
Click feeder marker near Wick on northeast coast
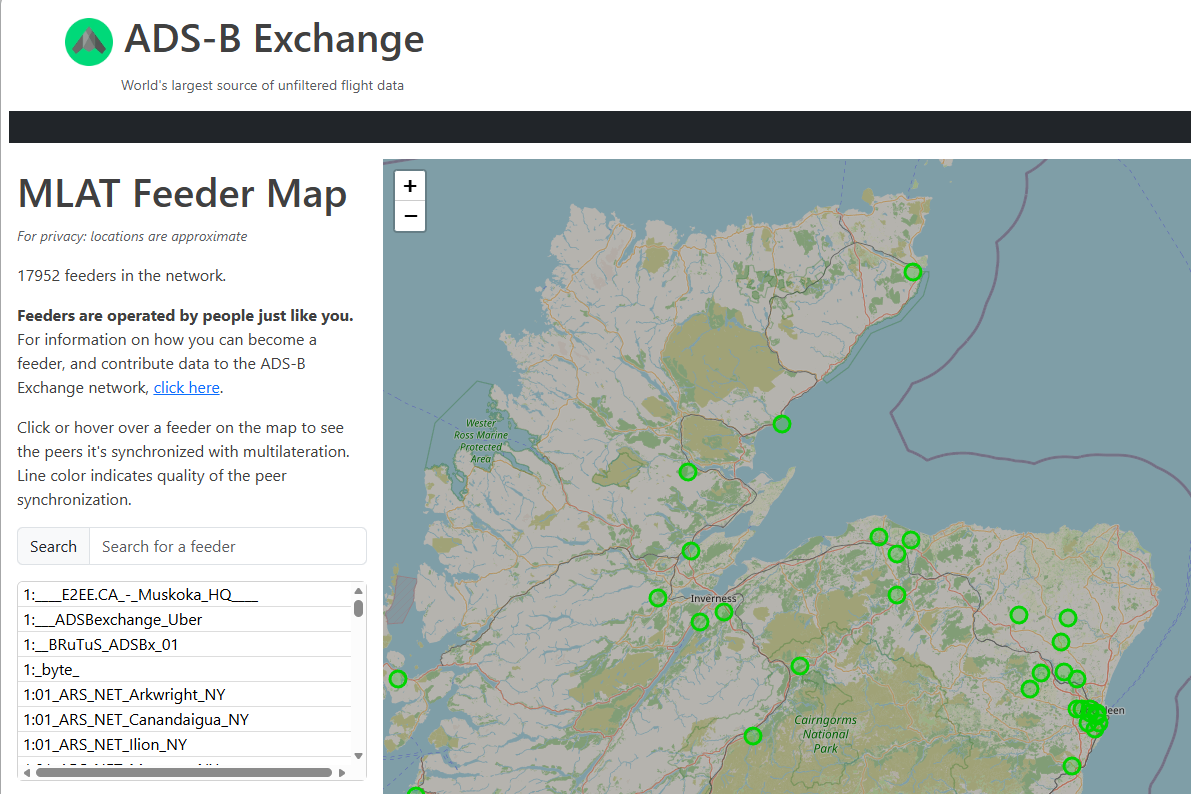coord(913,272)
